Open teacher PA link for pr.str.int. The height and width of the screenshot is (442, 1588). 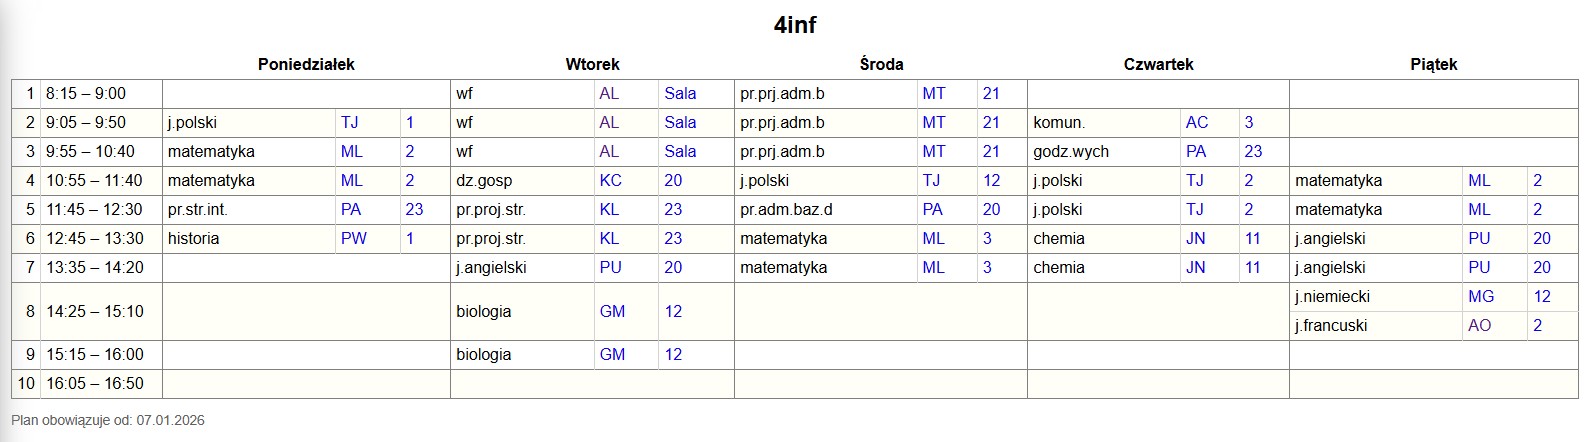[350, 210]
